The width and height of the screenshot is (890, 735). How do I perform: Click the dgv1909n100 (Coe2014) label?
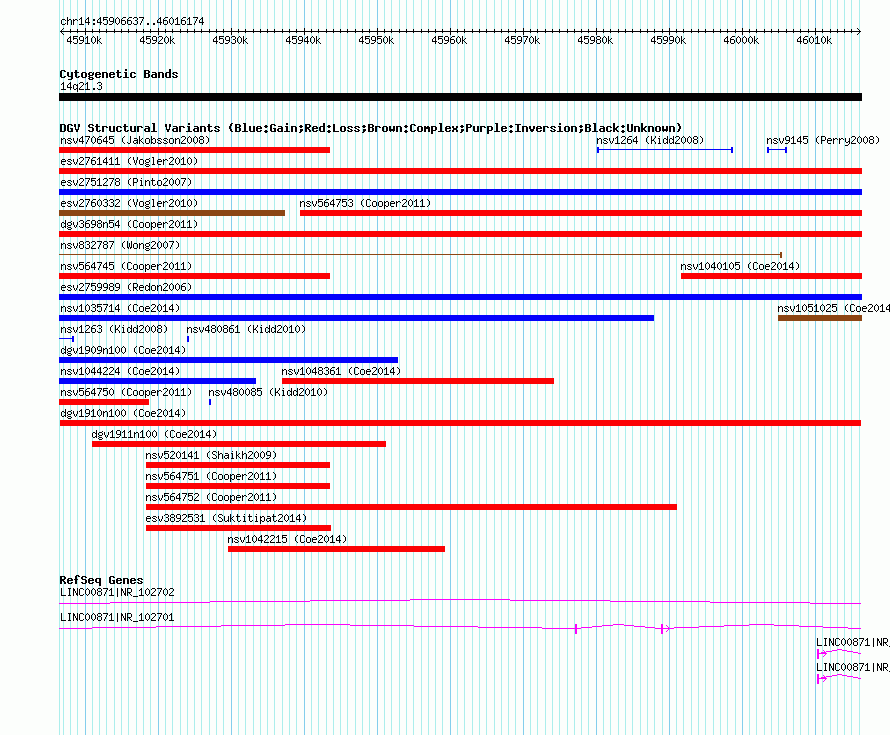pyautogui.click(x=123, y=350)
